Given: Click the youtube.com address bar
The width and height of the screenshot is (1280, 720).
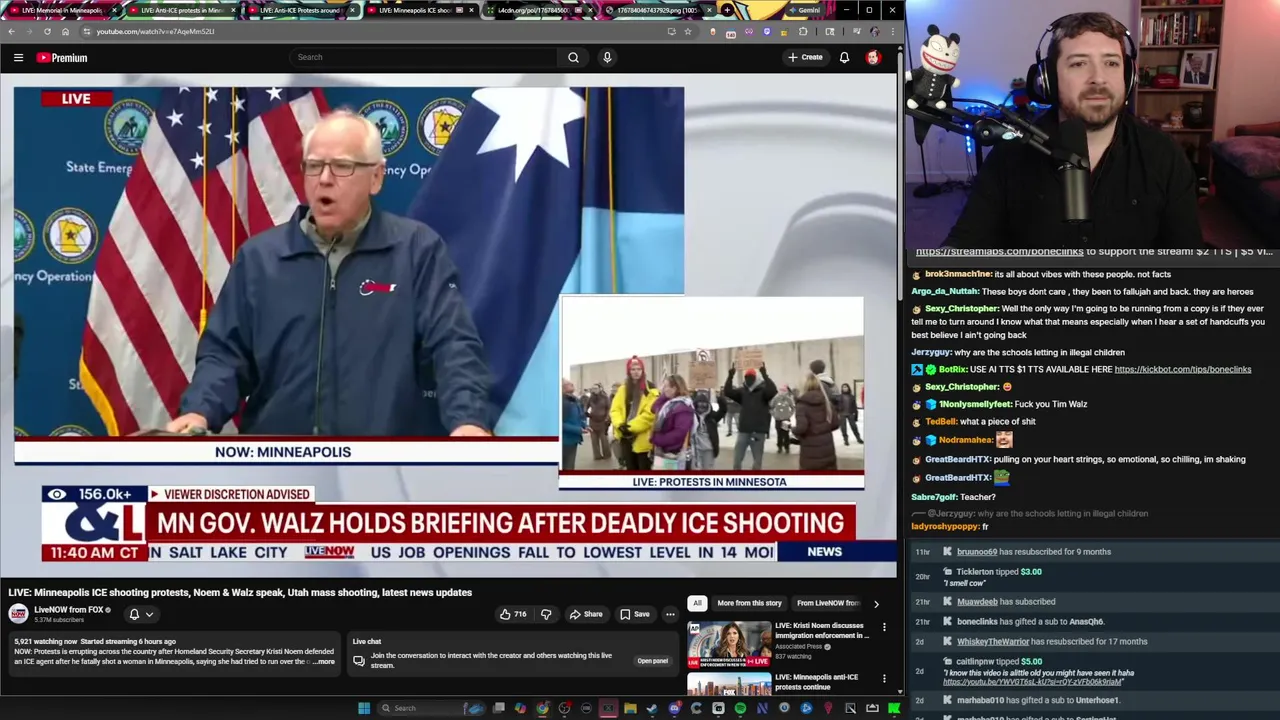Looking at the screenshot, I should 370,31.
